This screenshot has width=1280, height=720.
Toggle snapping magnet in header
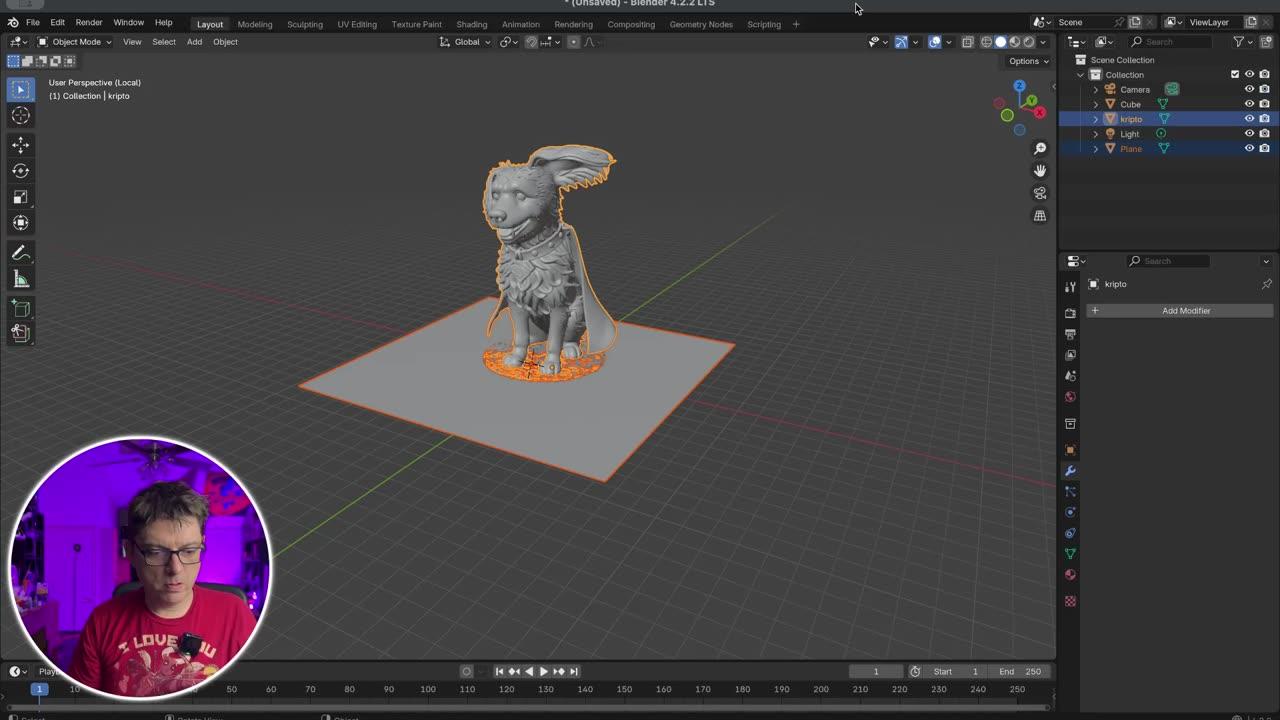coord(531,42)
